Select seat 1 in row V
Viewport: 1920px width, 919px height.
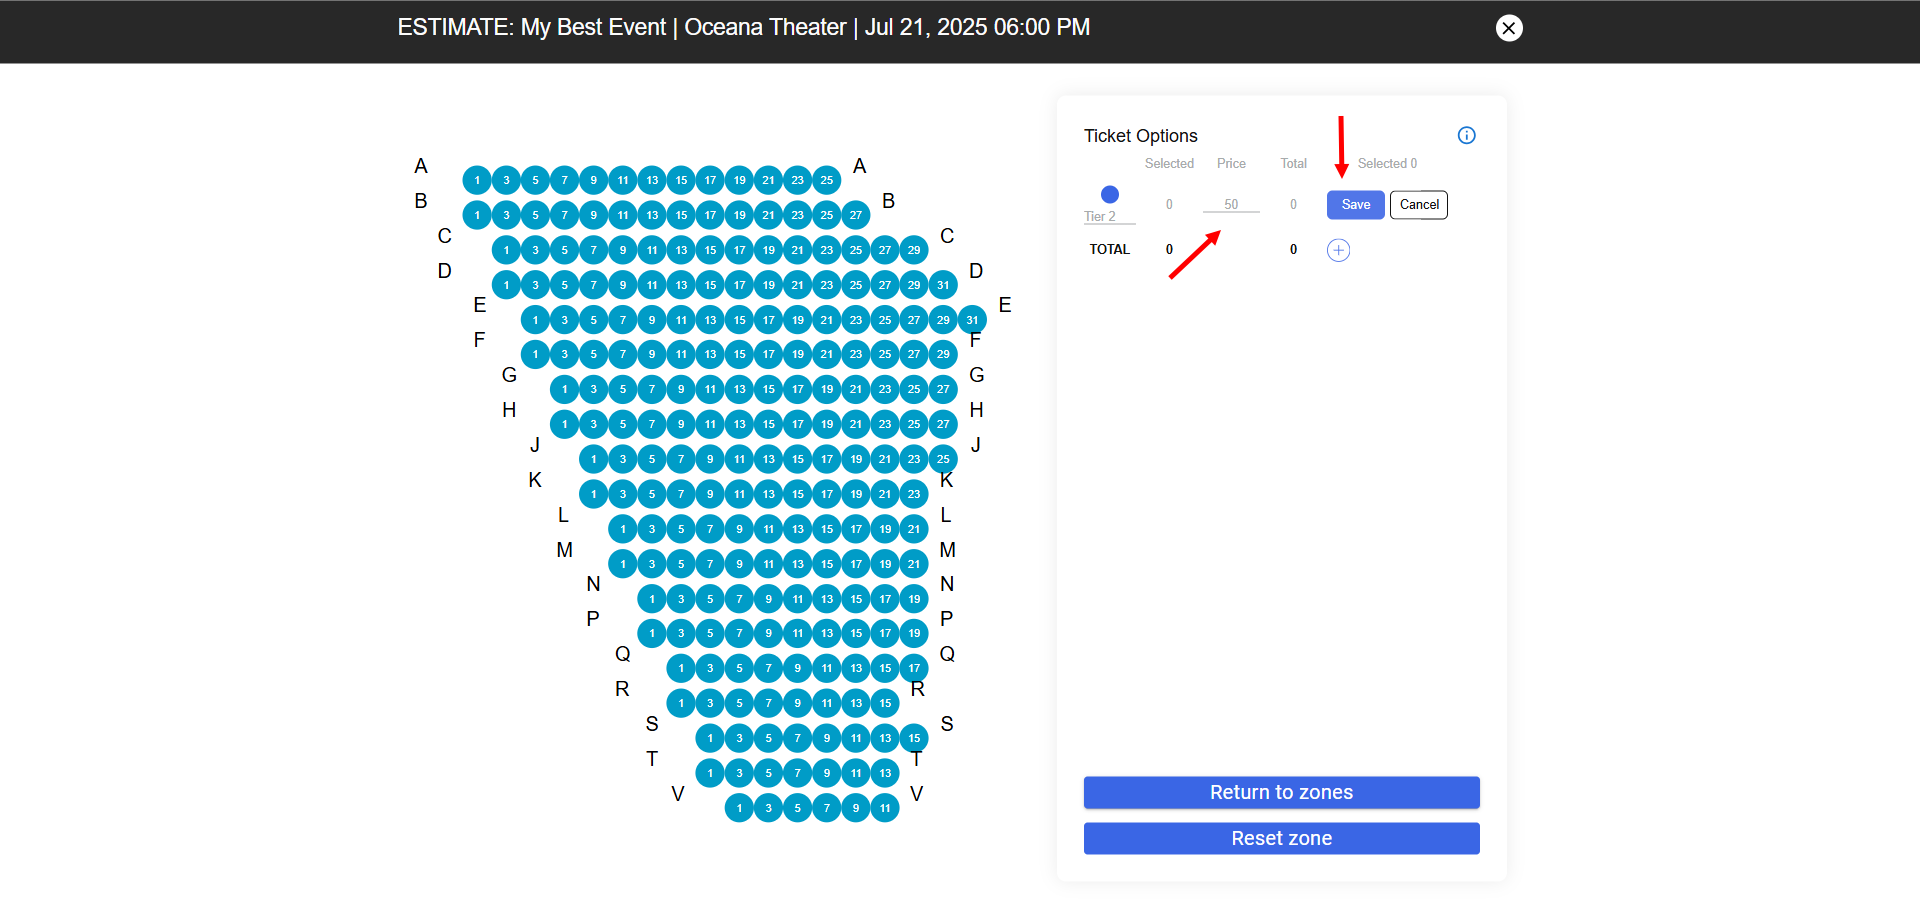pos(739,808)
